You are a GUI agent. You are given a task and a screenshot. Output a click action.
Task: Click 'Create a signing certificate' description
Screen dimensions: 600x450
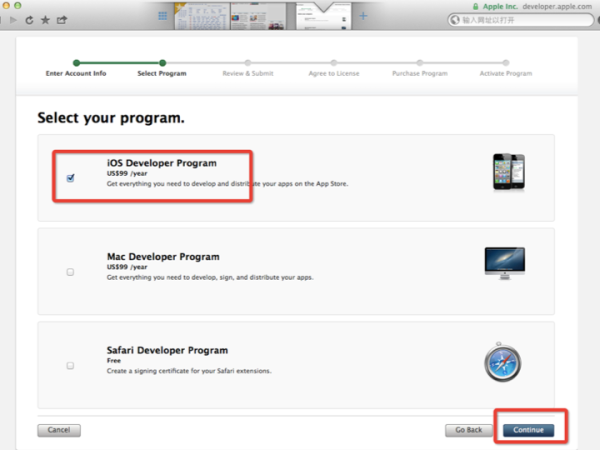coord(189,371)
